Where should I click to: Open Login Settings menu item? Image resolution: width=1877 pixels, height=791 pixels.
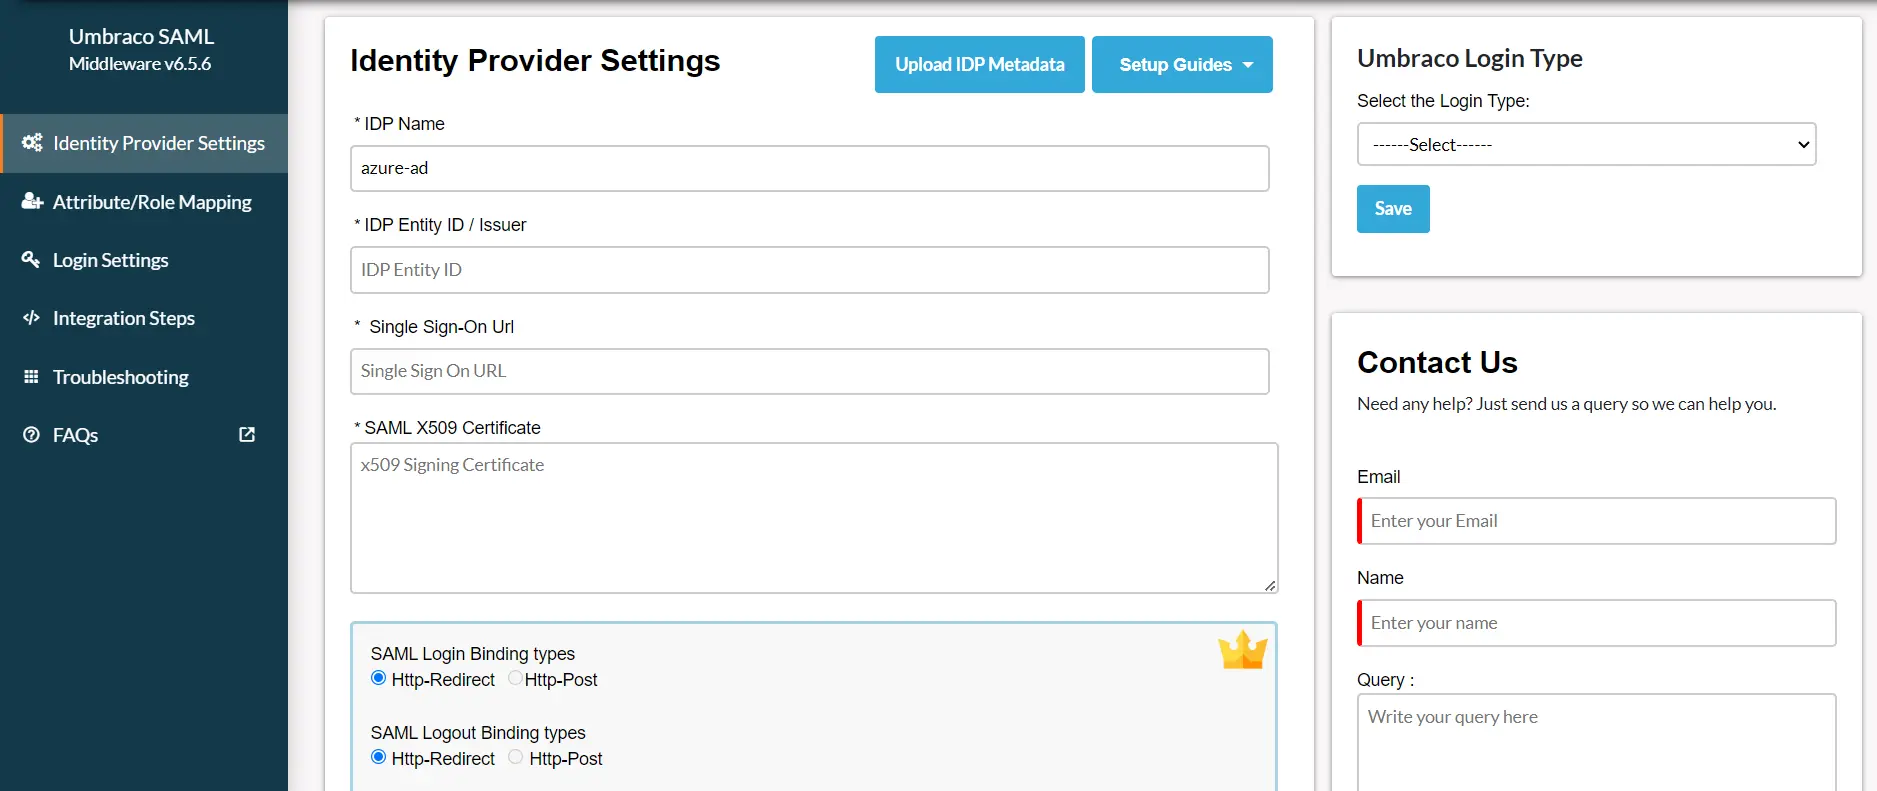144,260
